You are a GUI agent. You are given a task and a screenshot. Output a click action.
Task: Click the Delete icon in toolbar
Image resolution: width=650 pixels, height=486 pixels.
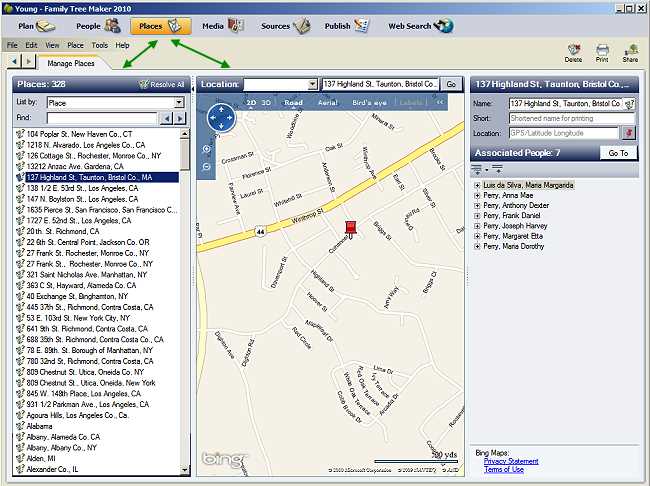573,53
